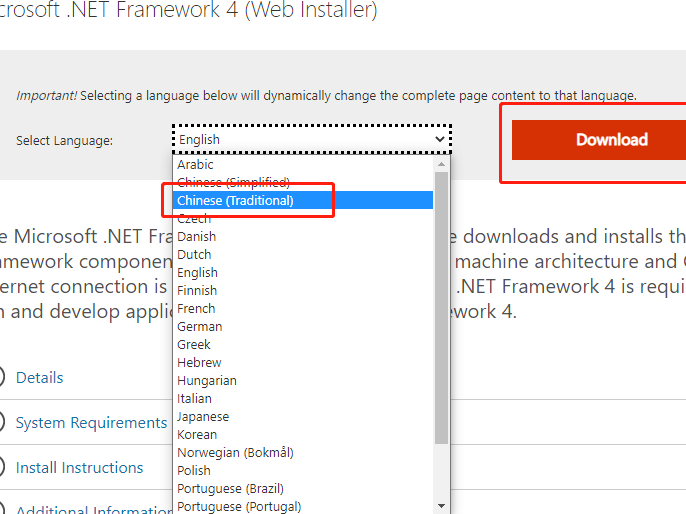Select Dutch from the list
The image size is (686, 514).
(x=303, y=254)
